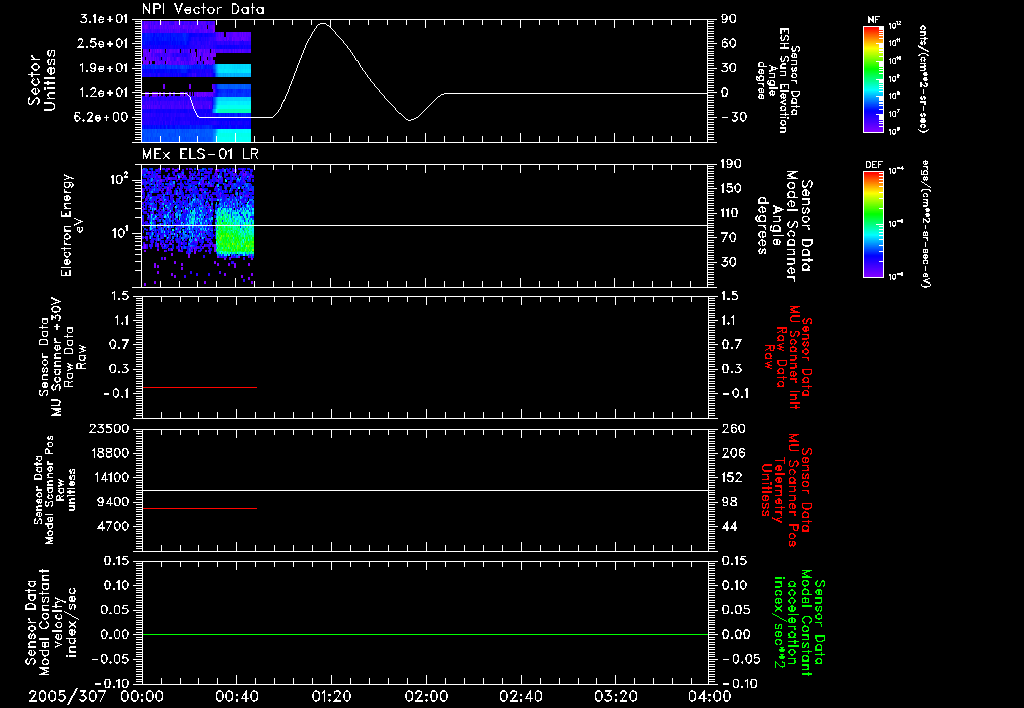Click the 152 telemetry tick label

pyautogui.click(x=732, y=477)
